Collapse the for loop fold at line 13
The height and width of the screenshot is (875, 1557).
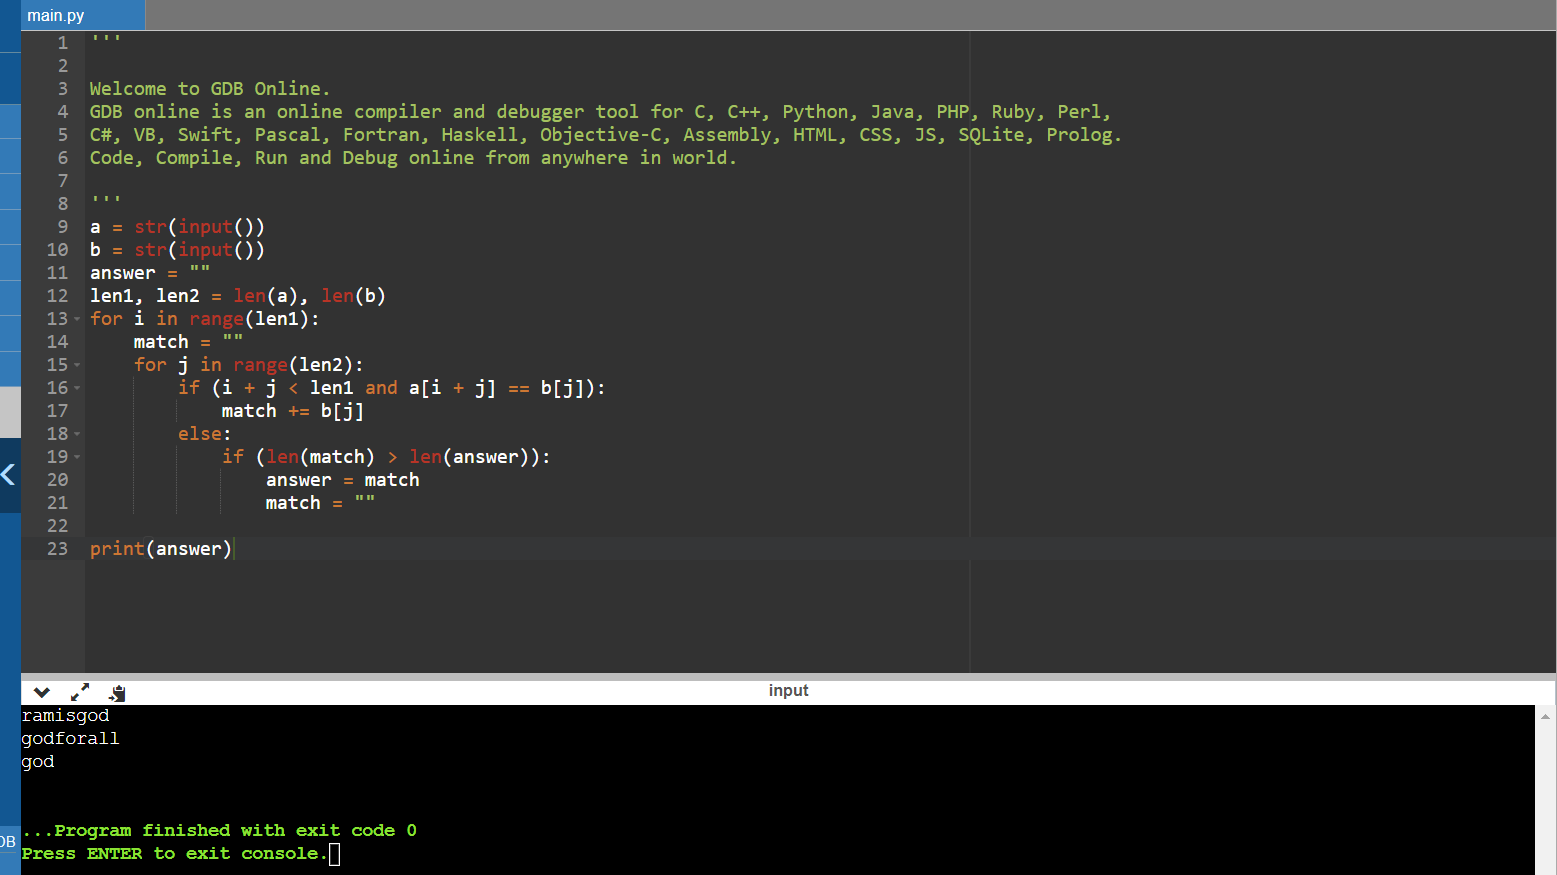click(x=77, y=320)
